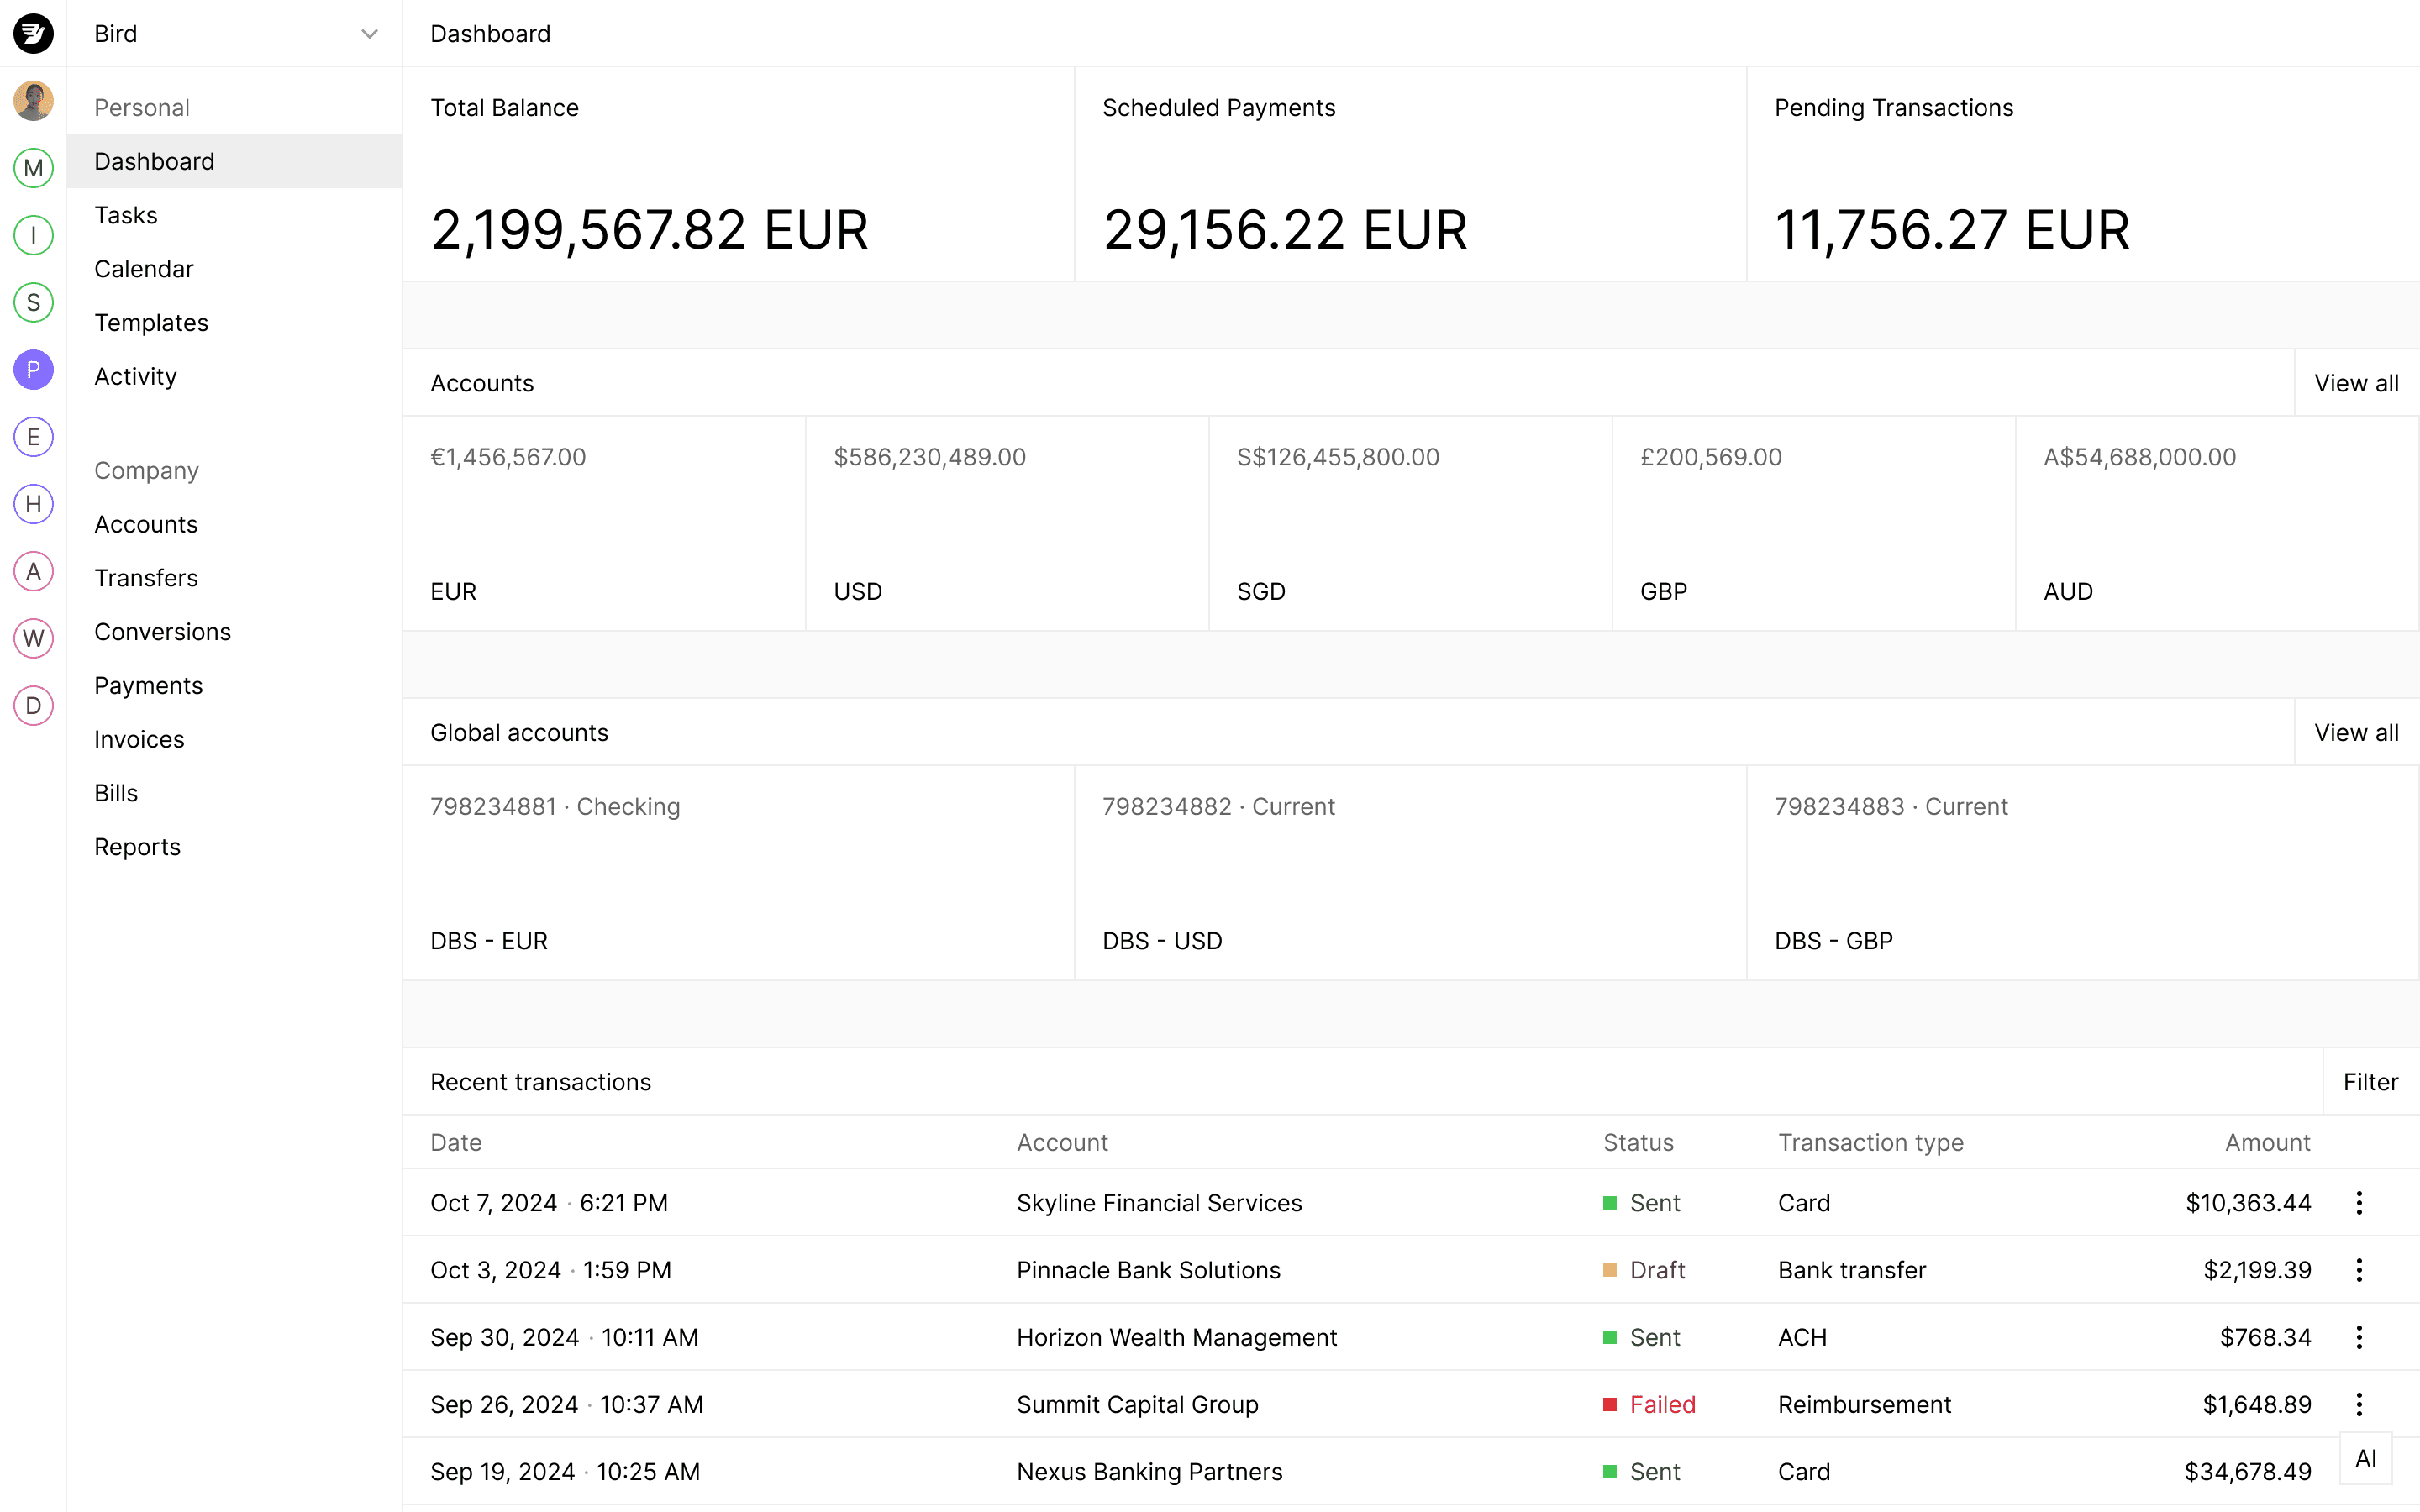
Task: Open the Conversions section
Action: tap(162, 631)
